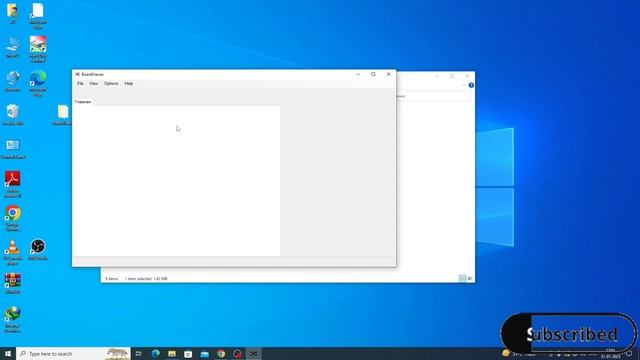Click the weather widget in the taskbar
640x360 pixels.
click(x=518, y=353)
